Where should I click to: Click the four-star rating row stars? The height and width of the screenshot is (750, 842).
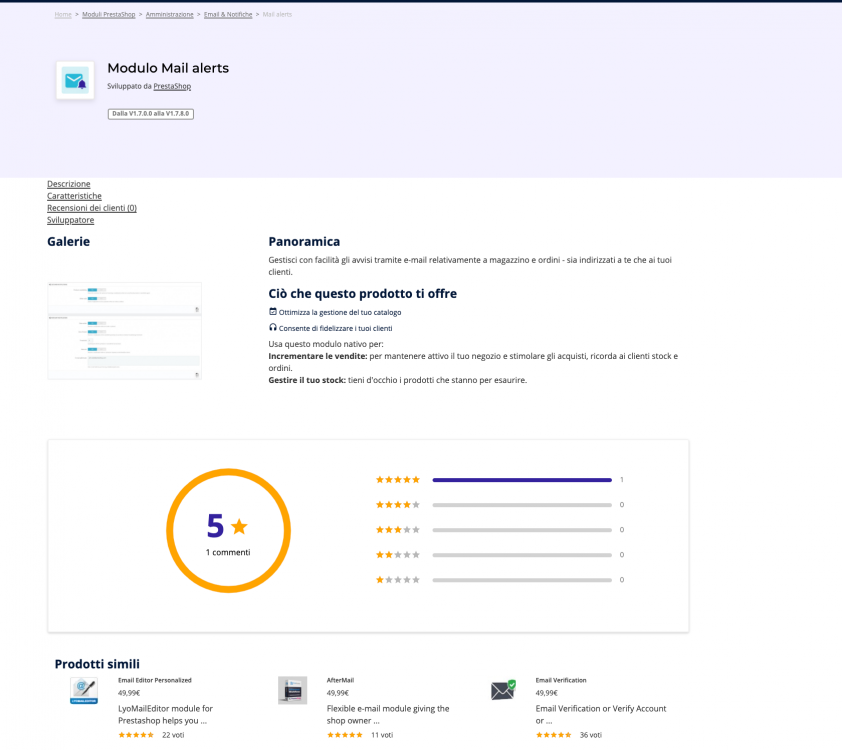pos(397,505)
